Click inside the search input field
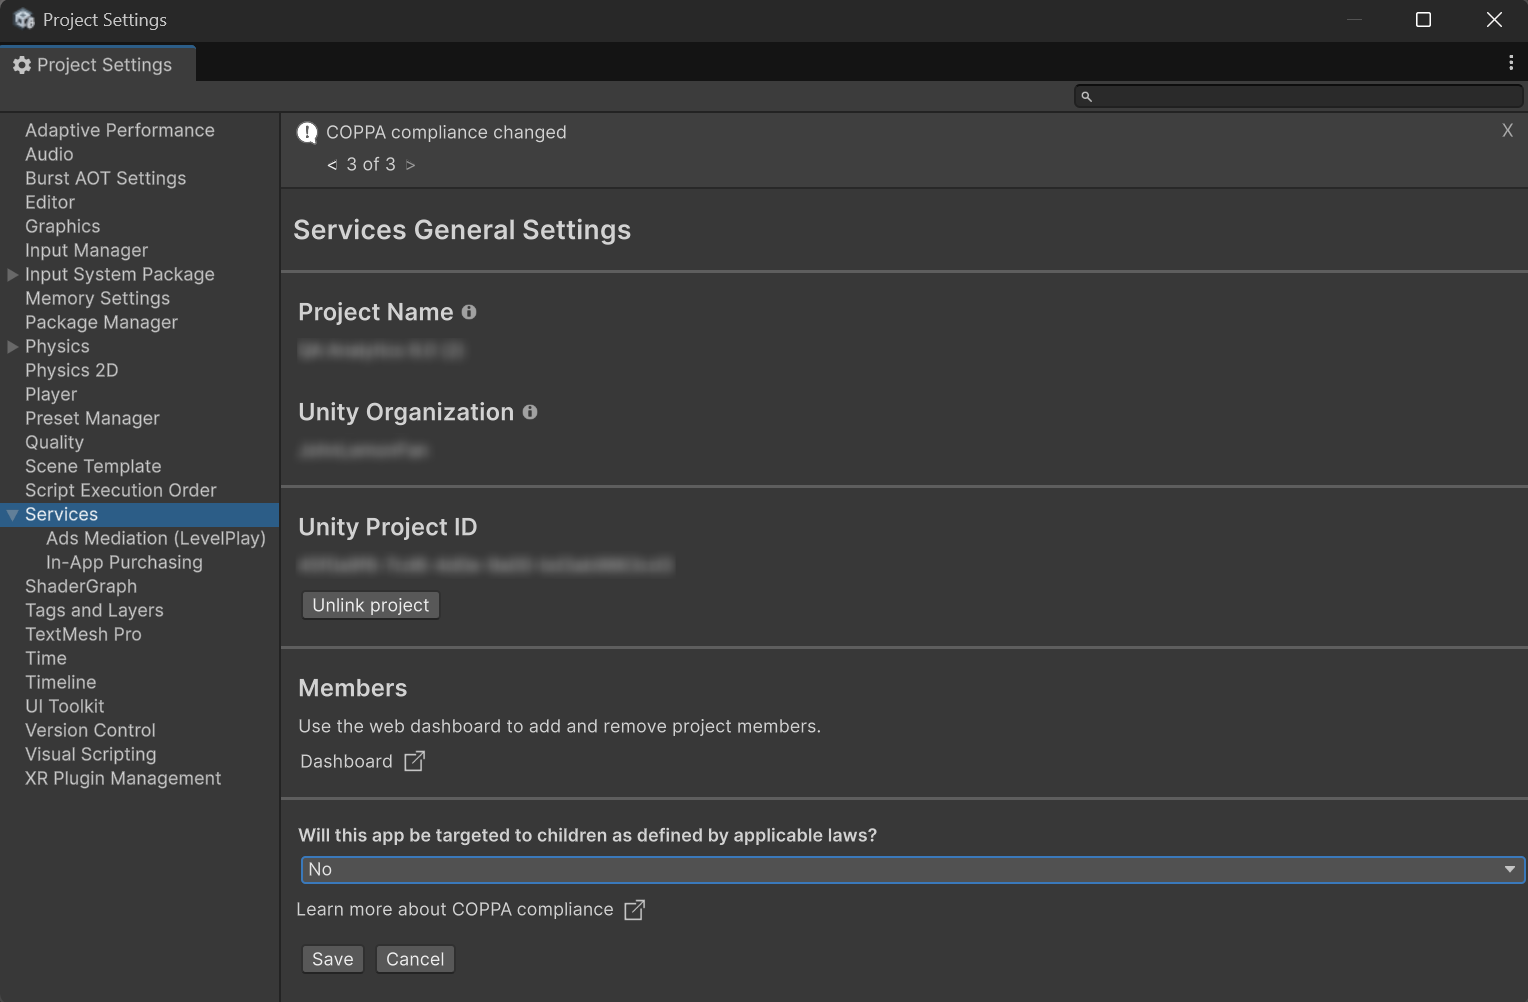 (1300, 96)
